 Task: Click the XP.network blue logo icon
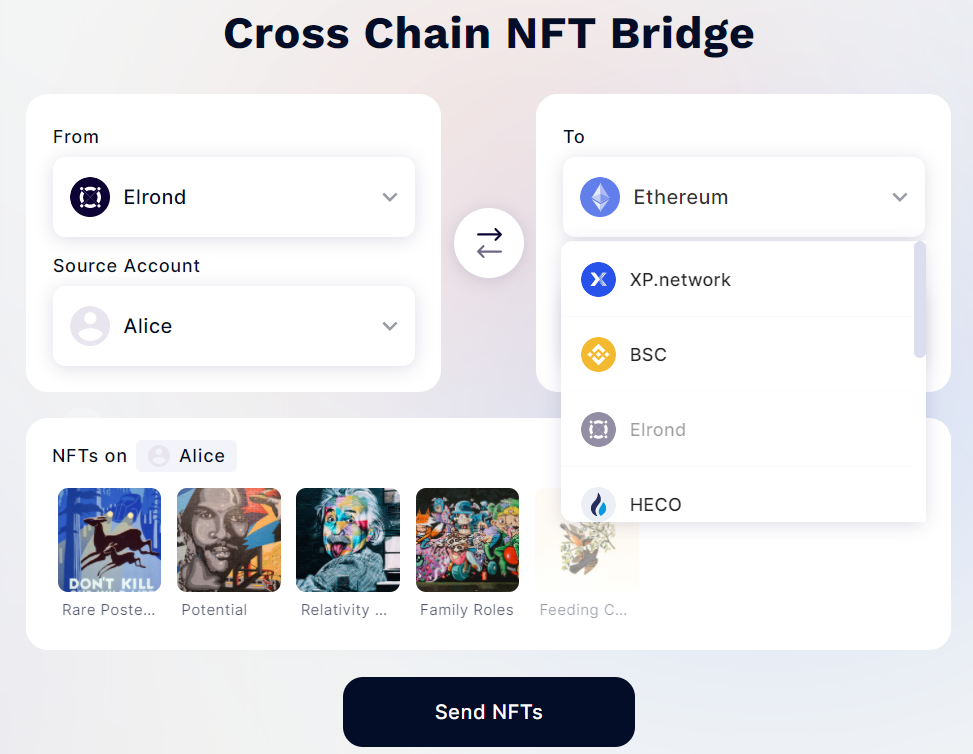tap(598, 279)
